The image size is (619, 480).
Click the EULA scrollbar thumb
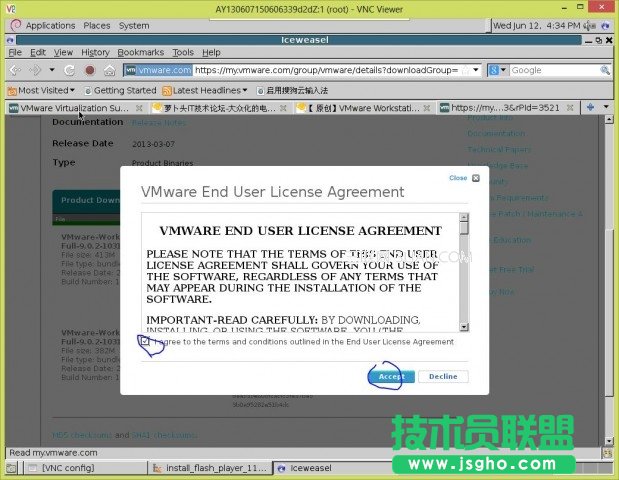pos(464,228)
